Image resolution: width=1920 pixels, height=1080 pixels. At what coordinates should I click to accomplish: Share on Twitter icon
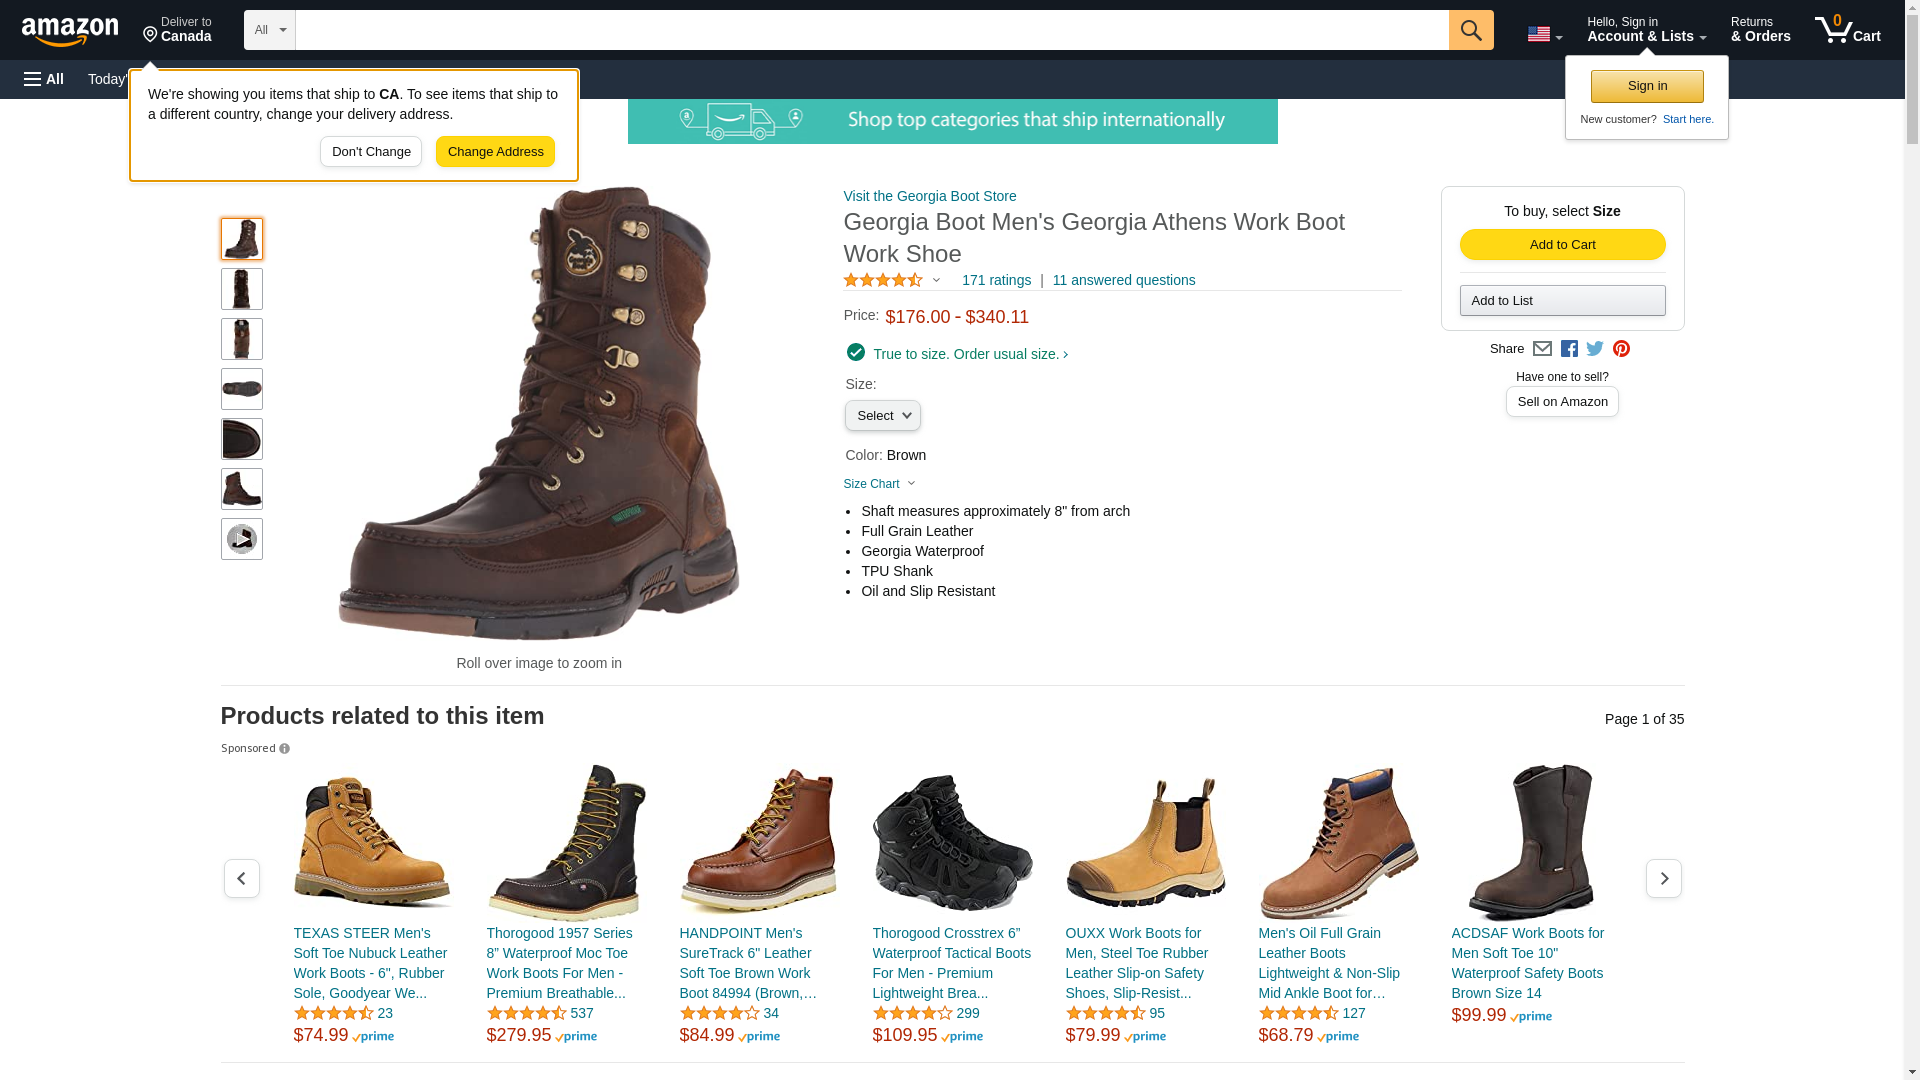coord(1595,349)
